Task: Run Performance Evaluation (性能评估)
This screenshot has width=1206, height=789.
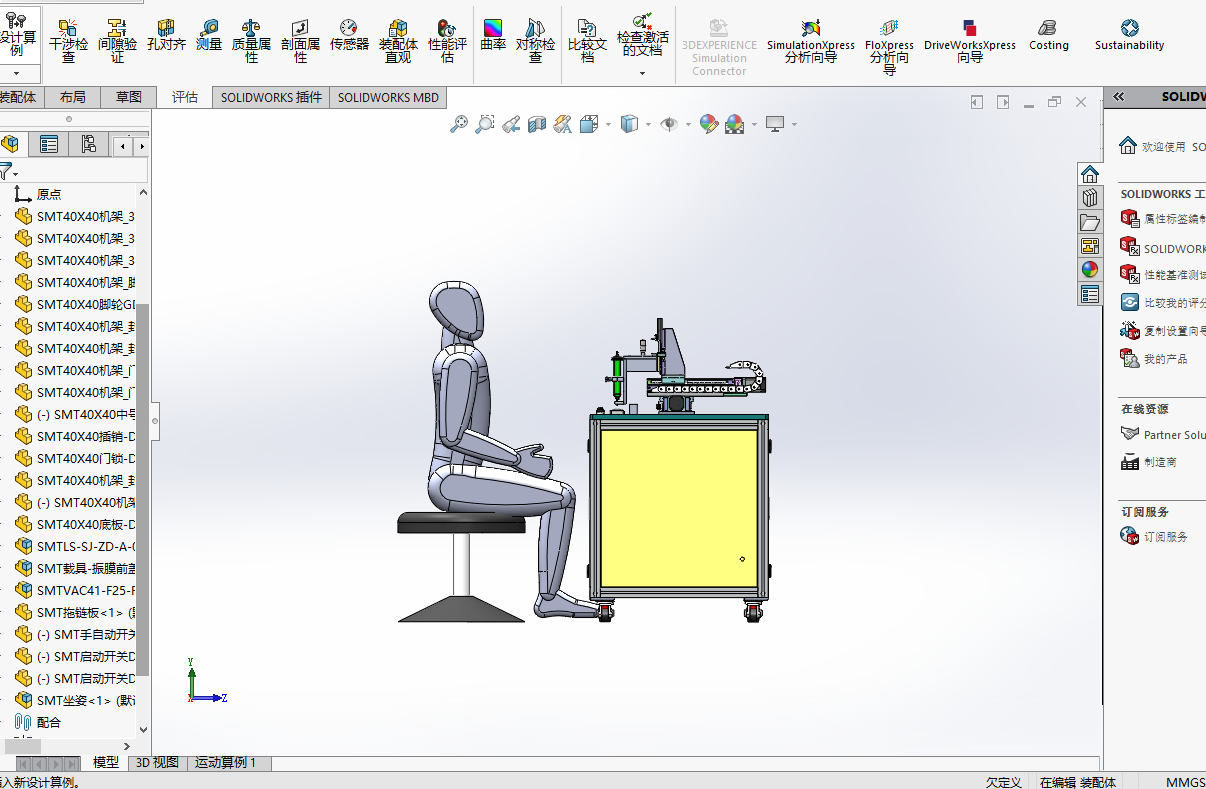Action: click(x=447, y=41)
